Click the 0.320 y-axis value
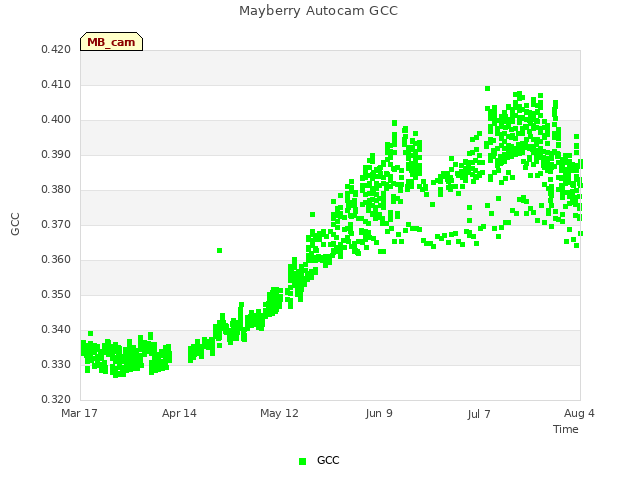Screen dimensions: 640x480 (x=56, y=399)
